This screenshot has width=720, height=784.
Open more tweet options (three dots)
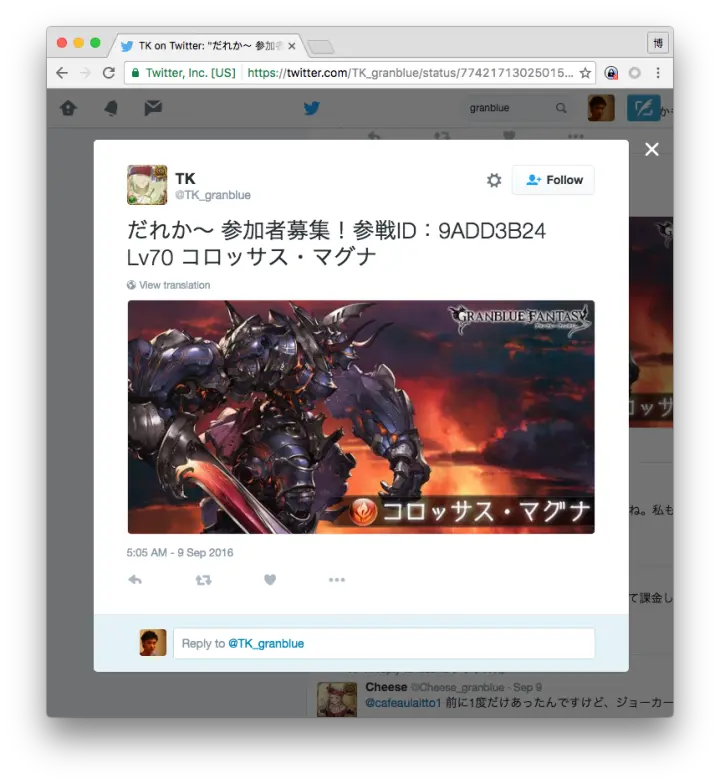click(x=337, y=580)
